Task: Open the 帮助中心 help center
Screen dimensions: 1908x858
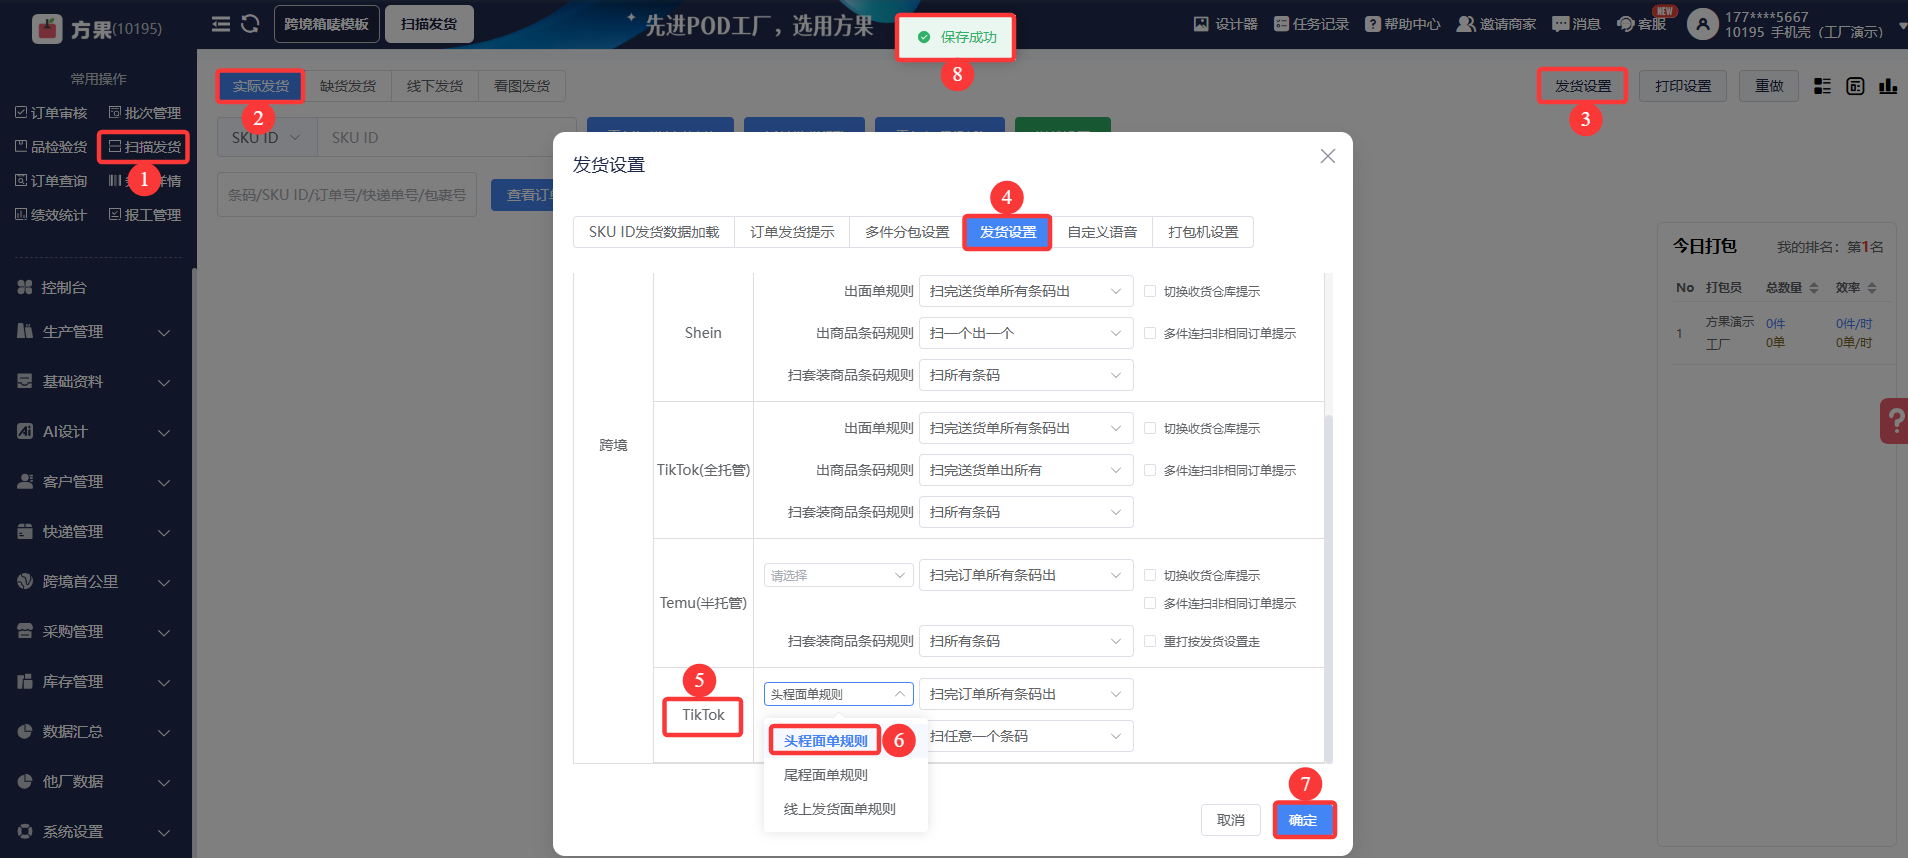Action: tap(1403, 24)
